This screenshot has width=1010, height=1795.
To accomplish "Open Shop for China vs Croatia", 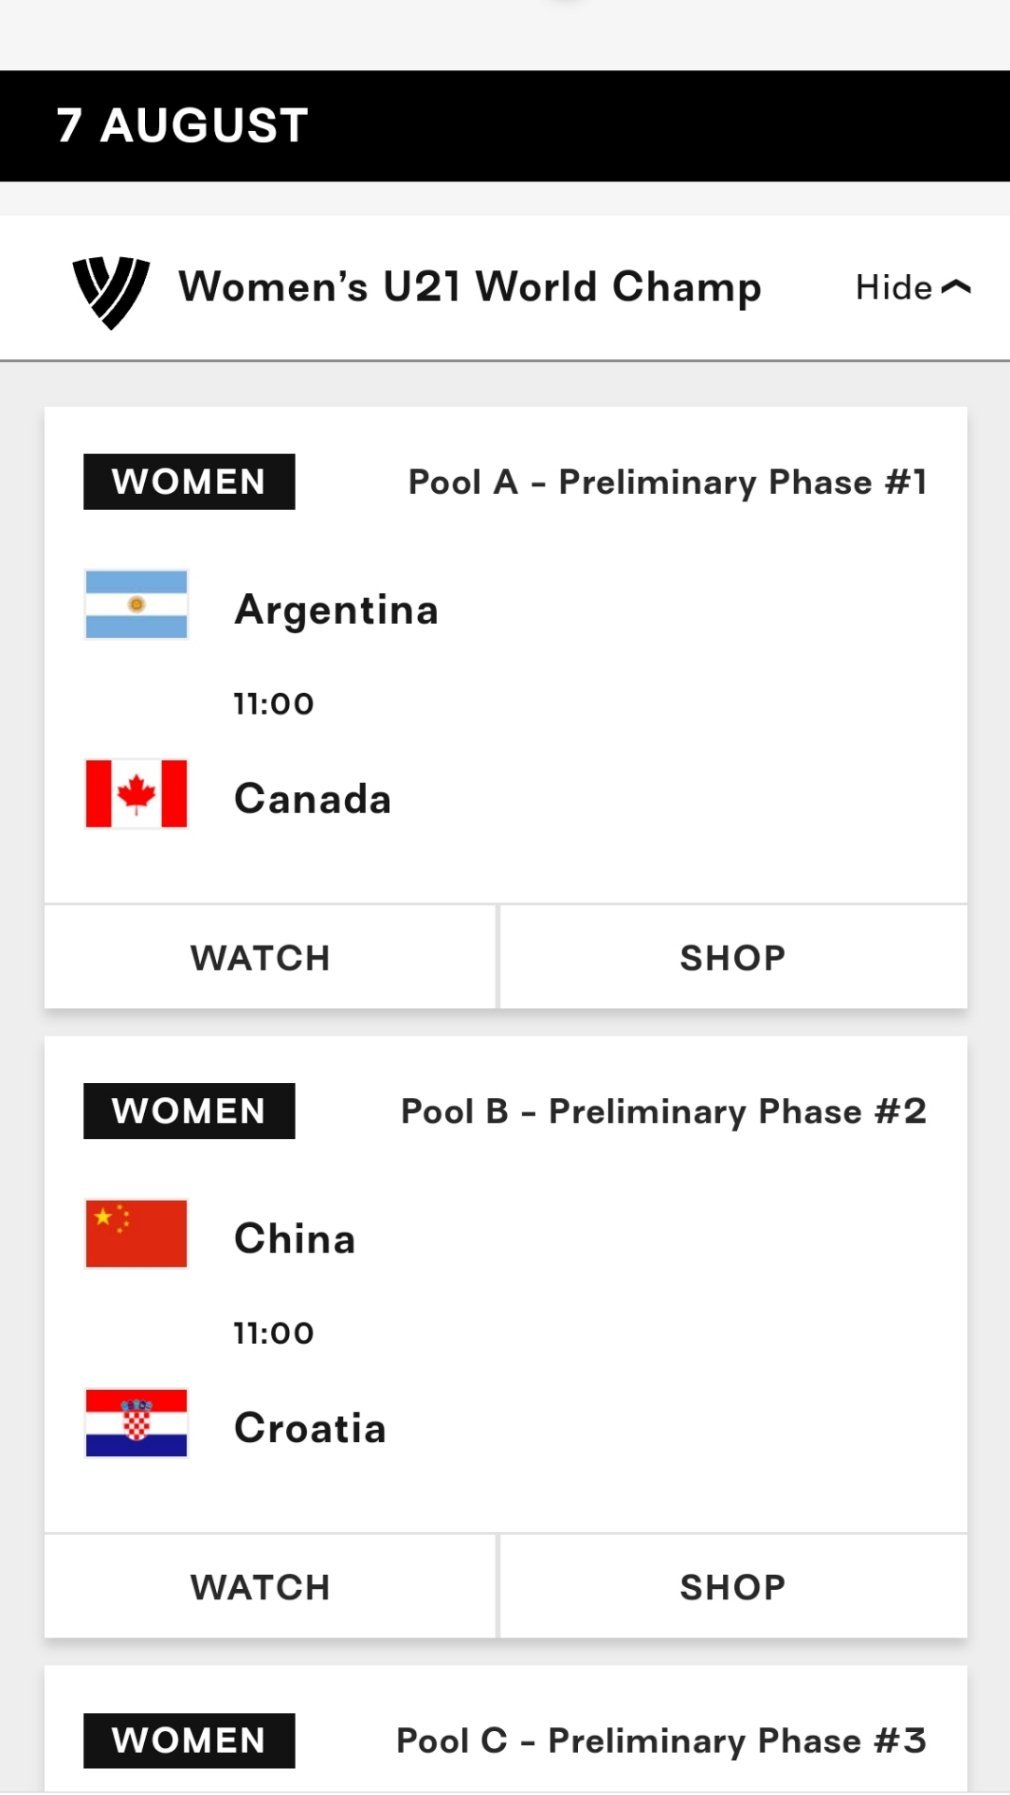I will [733, 1586].
